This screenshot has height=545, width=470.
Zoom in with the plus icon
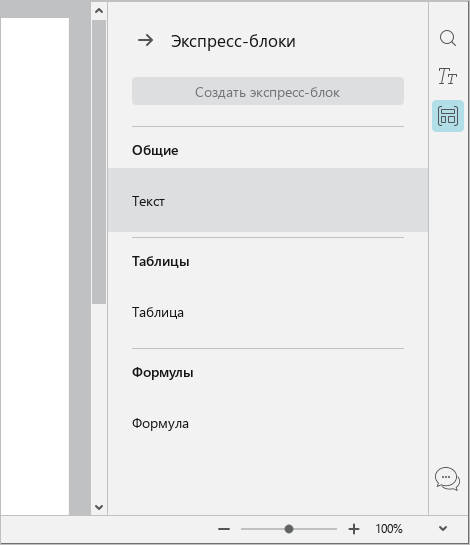tap(354, 529)
